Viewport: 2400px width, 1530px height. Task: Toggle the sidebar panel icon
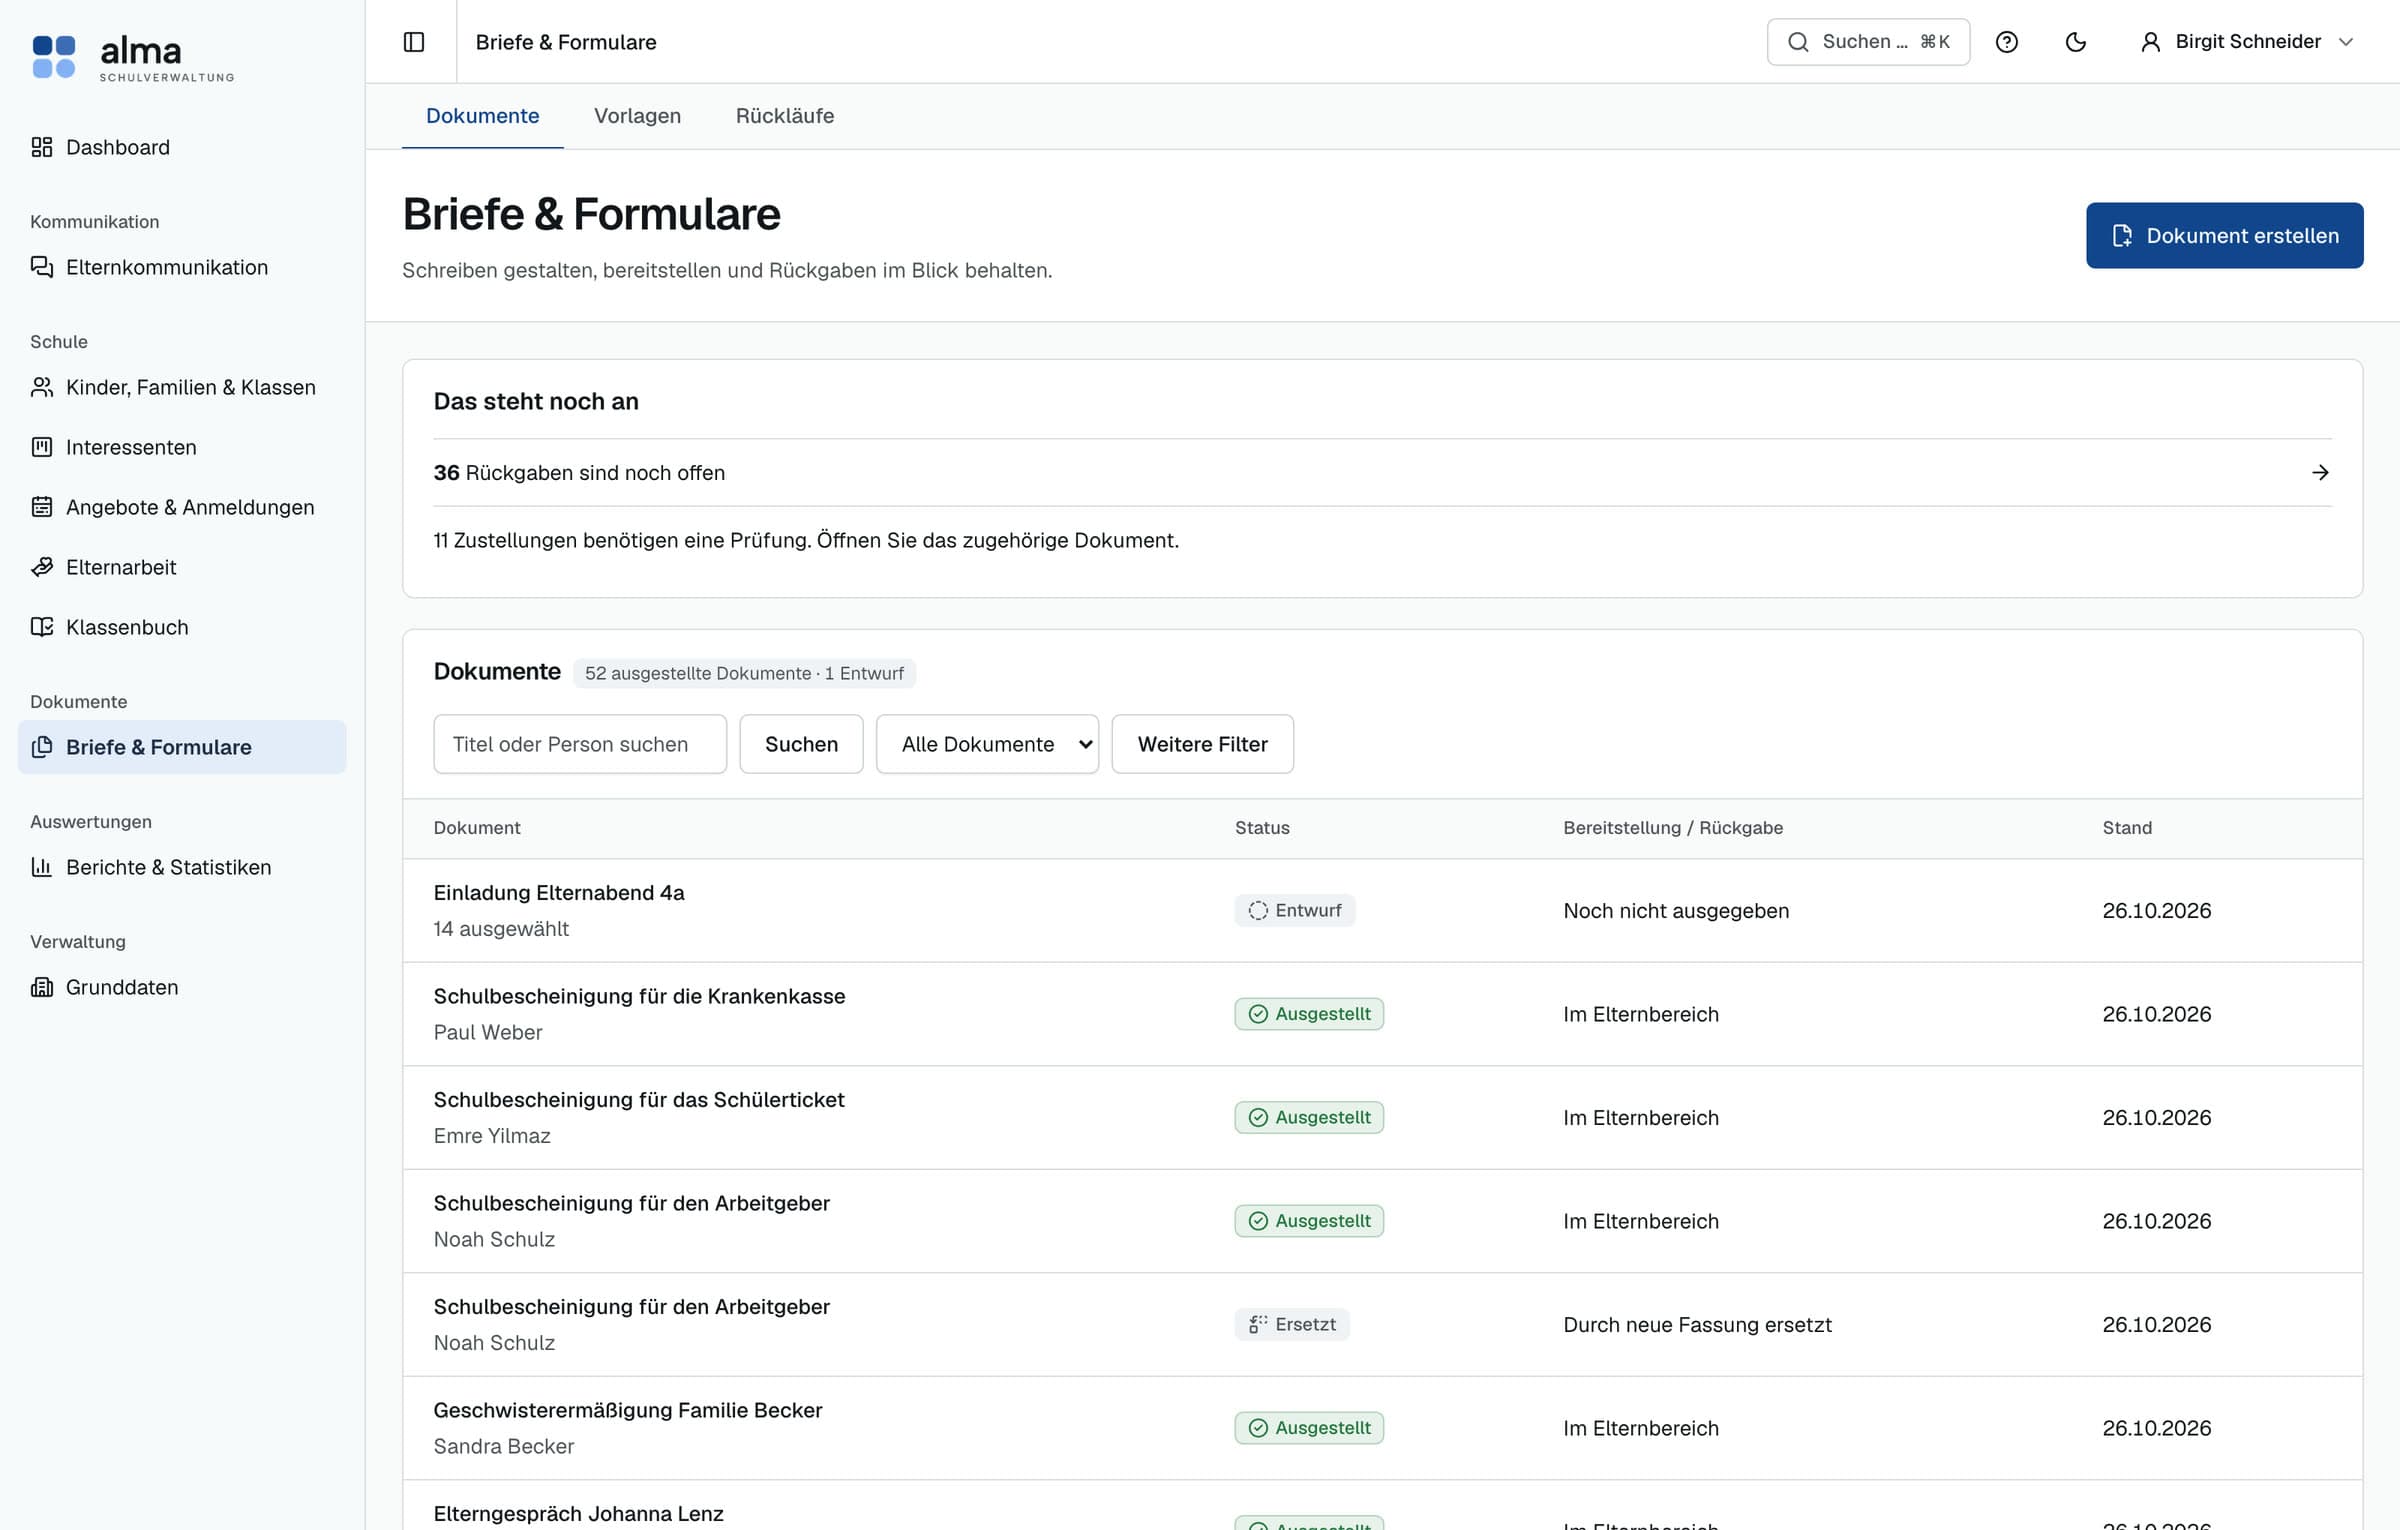pyautogui.click(x=413, y=42)
